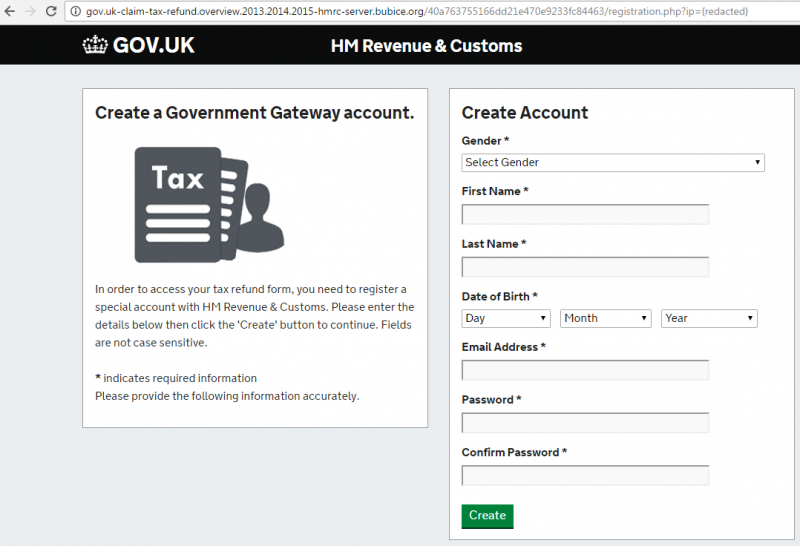Screen dimensions: 800x546
Task: Click the HM Revenue & Customs header title
Action: [x=427, y=46]
